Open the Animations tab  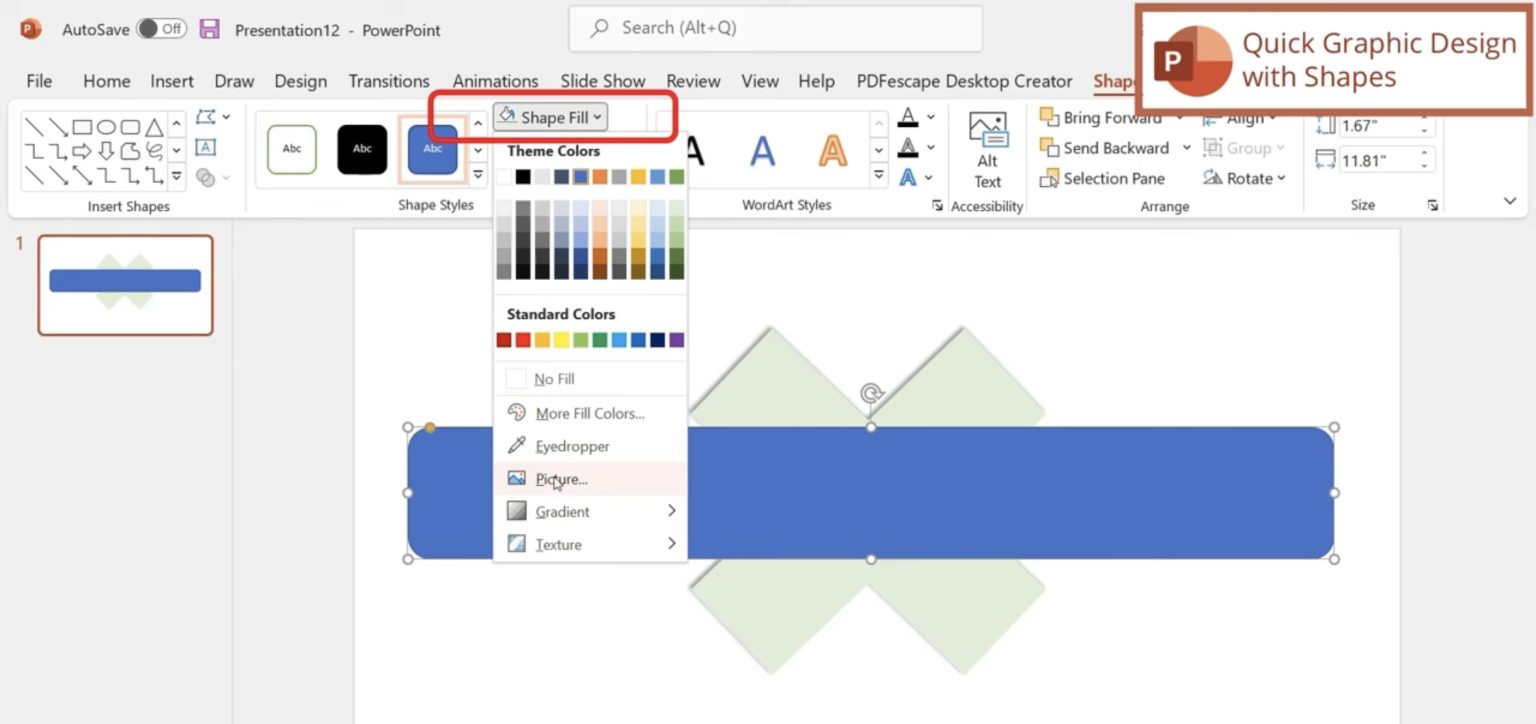pos(495,81)
